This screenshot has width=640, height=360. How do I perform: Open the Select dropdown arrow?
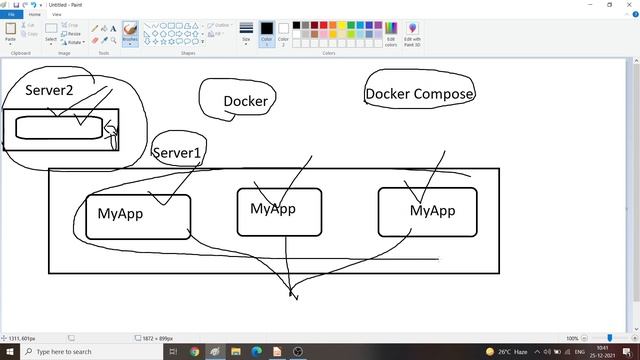pyautogui.click(x=51, y=44)
